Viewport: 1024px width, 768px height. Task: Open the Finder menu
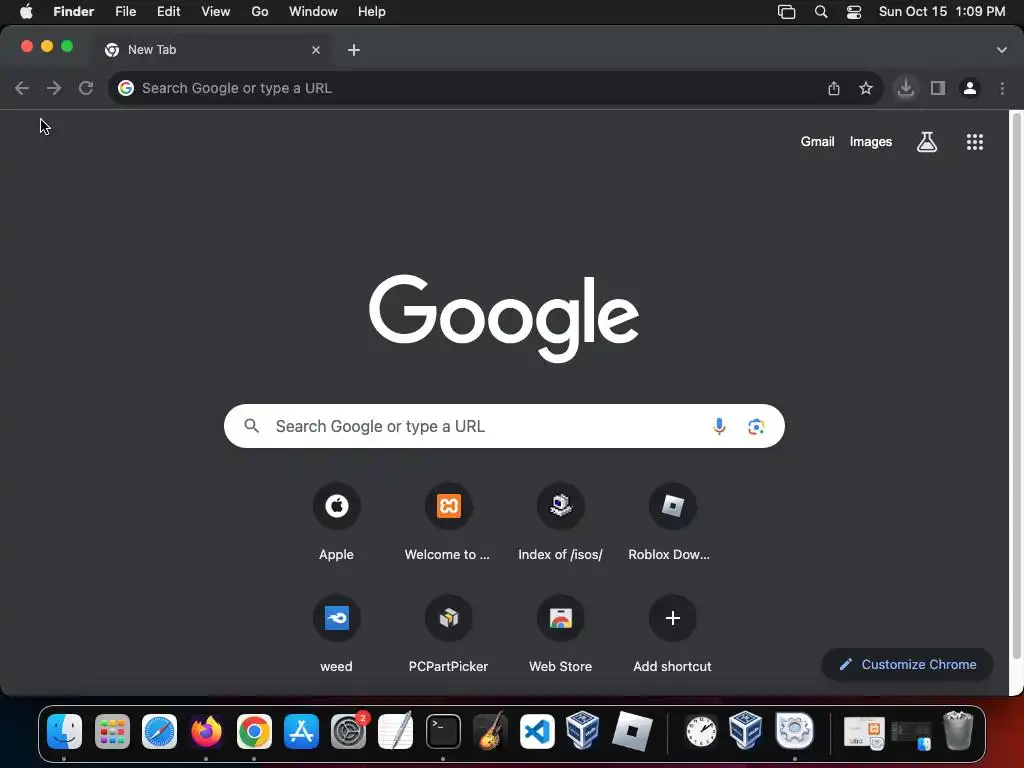click(x=74, y=12)
